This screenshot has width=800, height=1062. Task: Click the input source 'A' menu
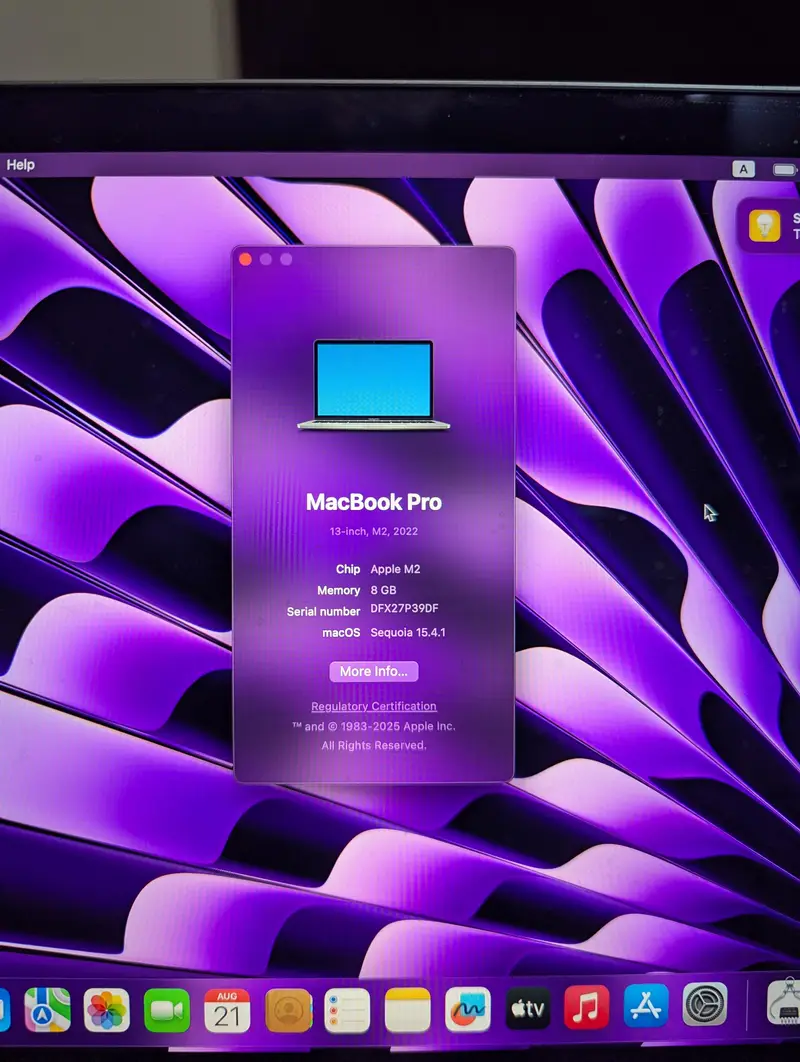743,169
